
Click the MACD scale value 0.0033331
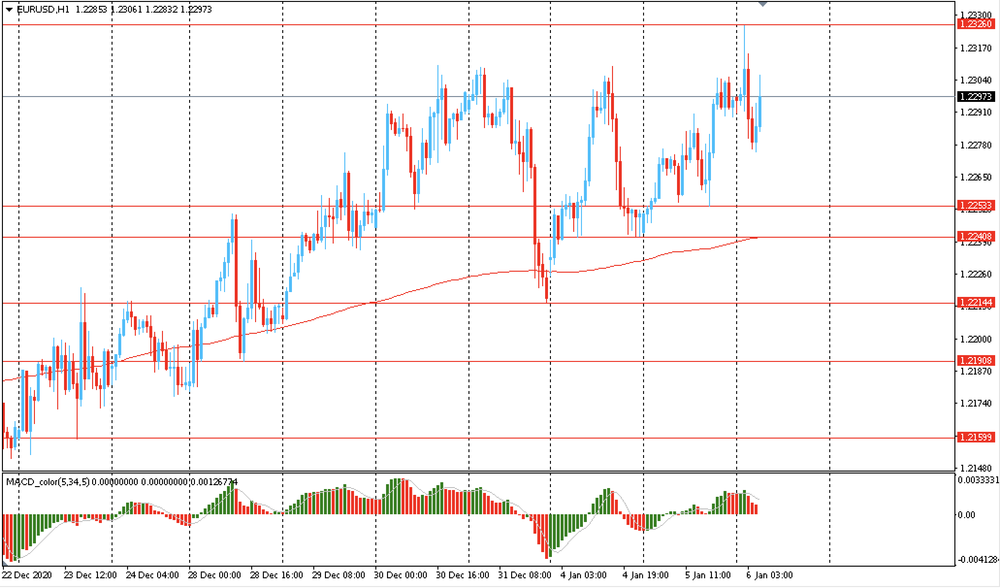(x=976, y=480)
